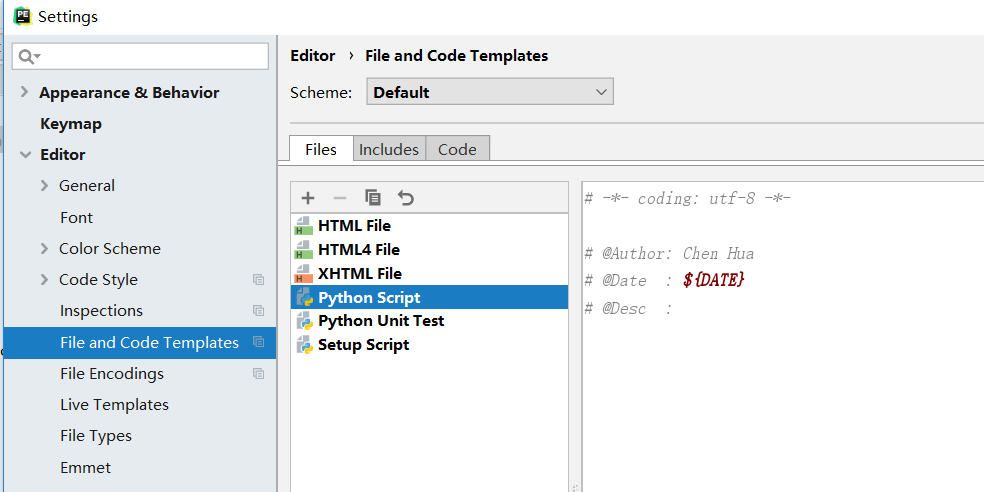This screenshot has height=492, width=984.
Task: Click the remove template minus icon
Action: (340, 198)
